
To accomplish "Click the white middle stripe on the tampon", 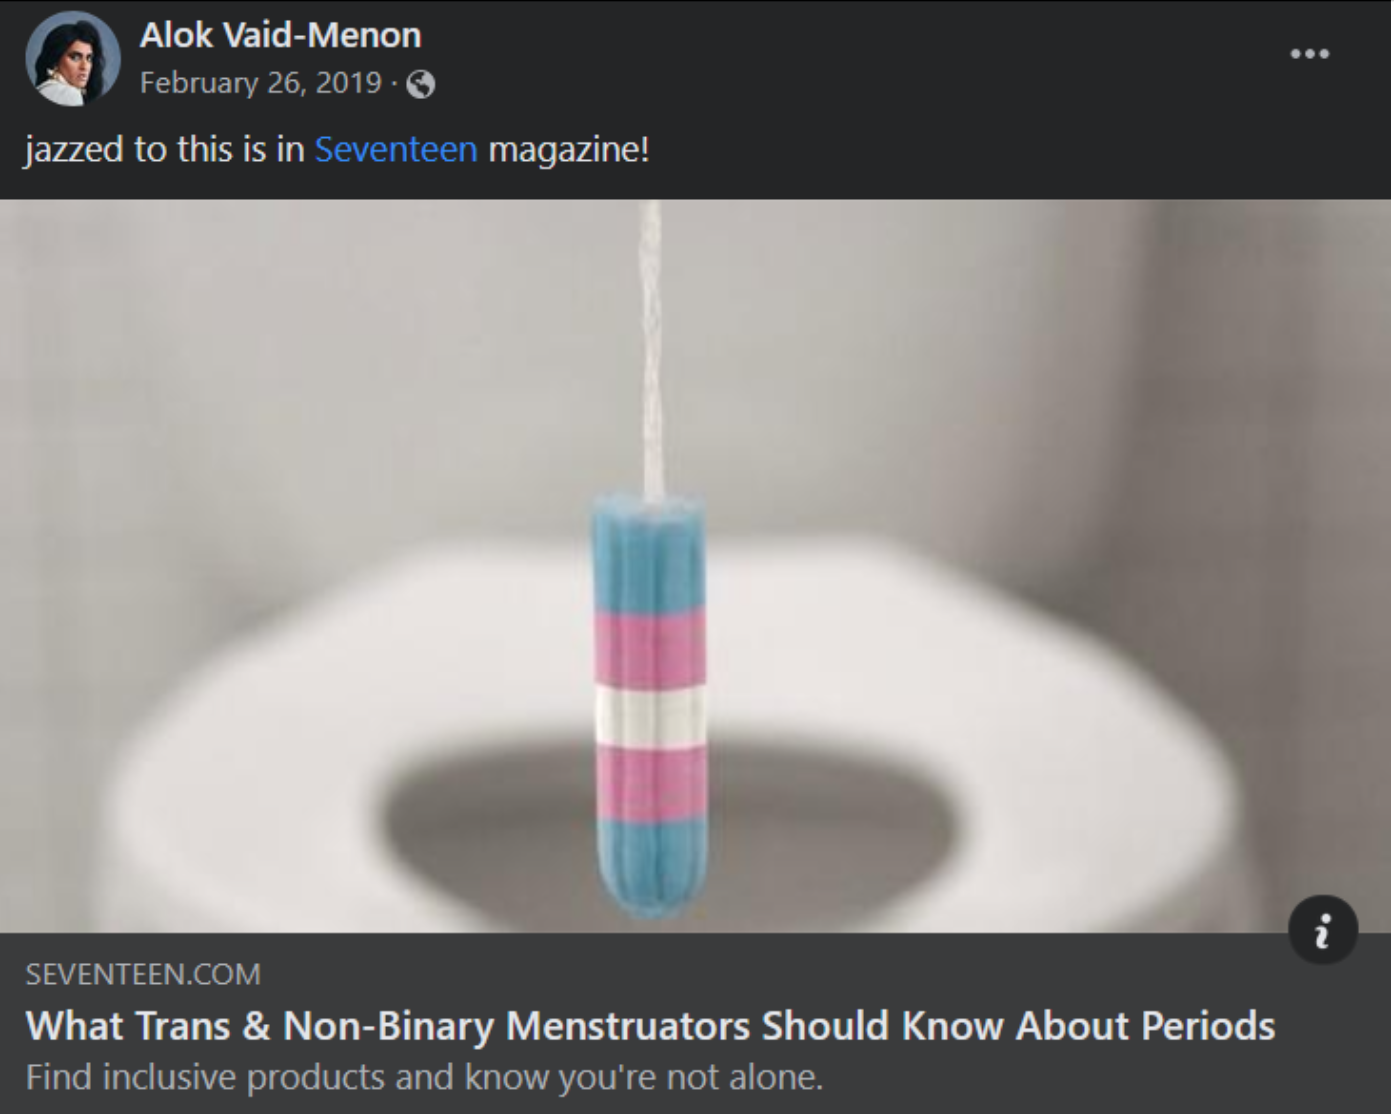I will click(650, 714).
